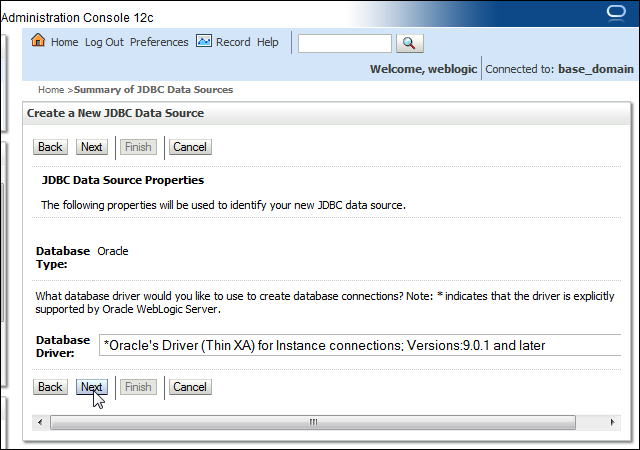Click the Home breadcrumb link

coord(51,90)
